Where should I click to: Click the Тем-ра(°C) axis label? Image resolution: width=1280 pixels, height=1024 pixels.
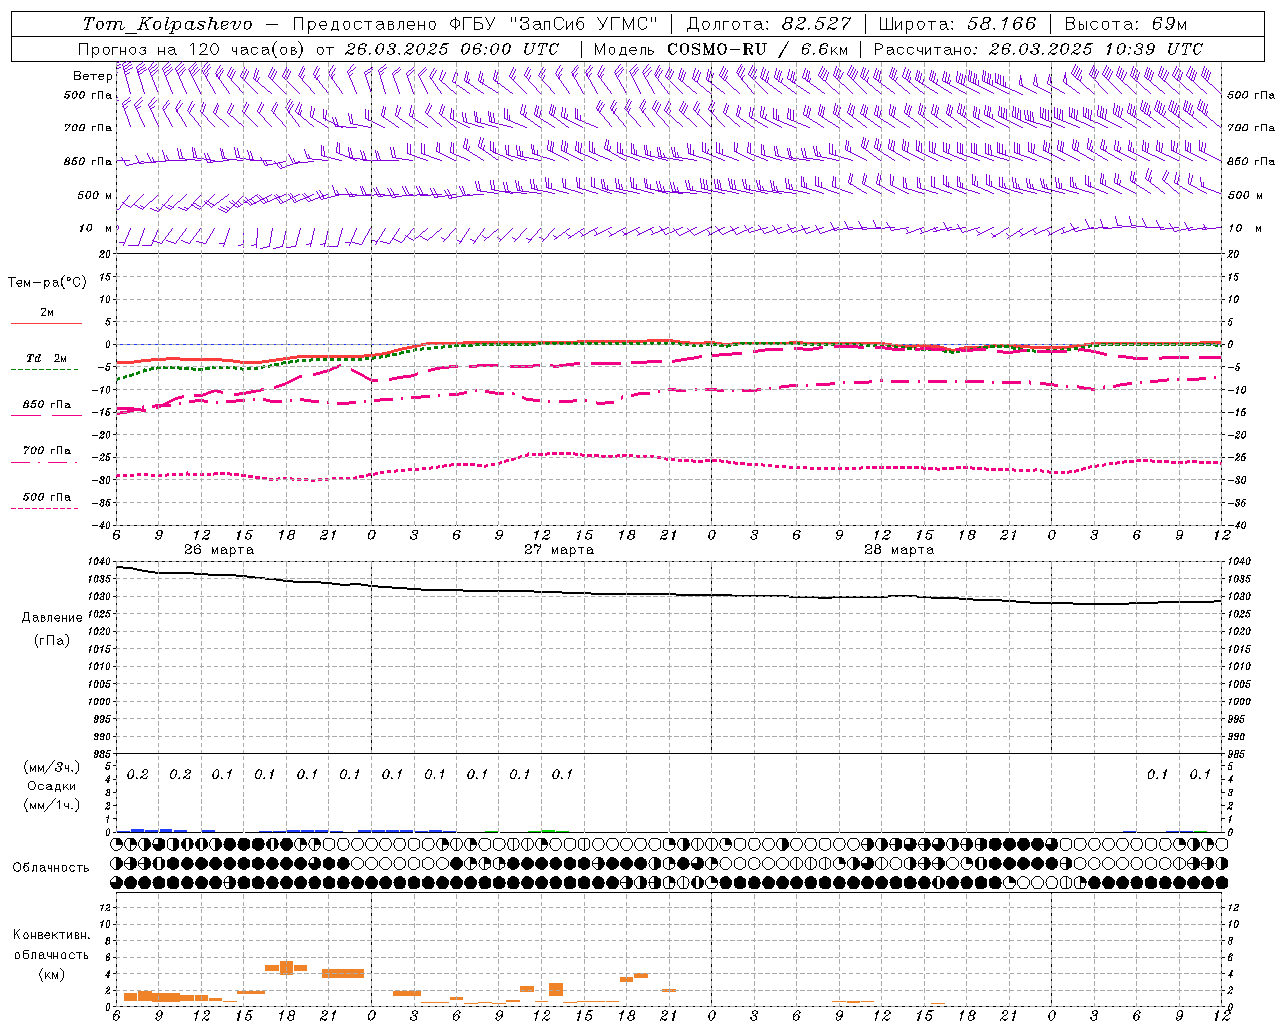[47, 283]
